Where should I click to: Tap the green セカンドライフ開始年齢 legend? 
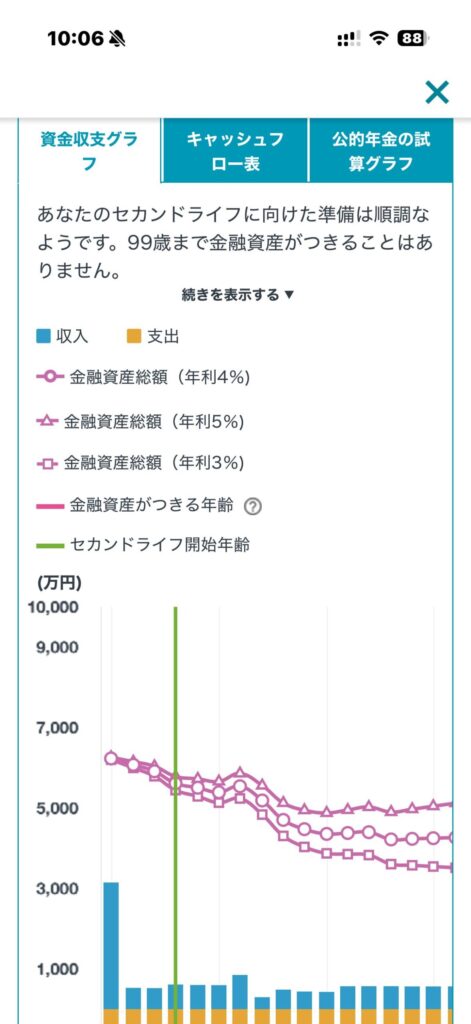(x=143, y=545)
